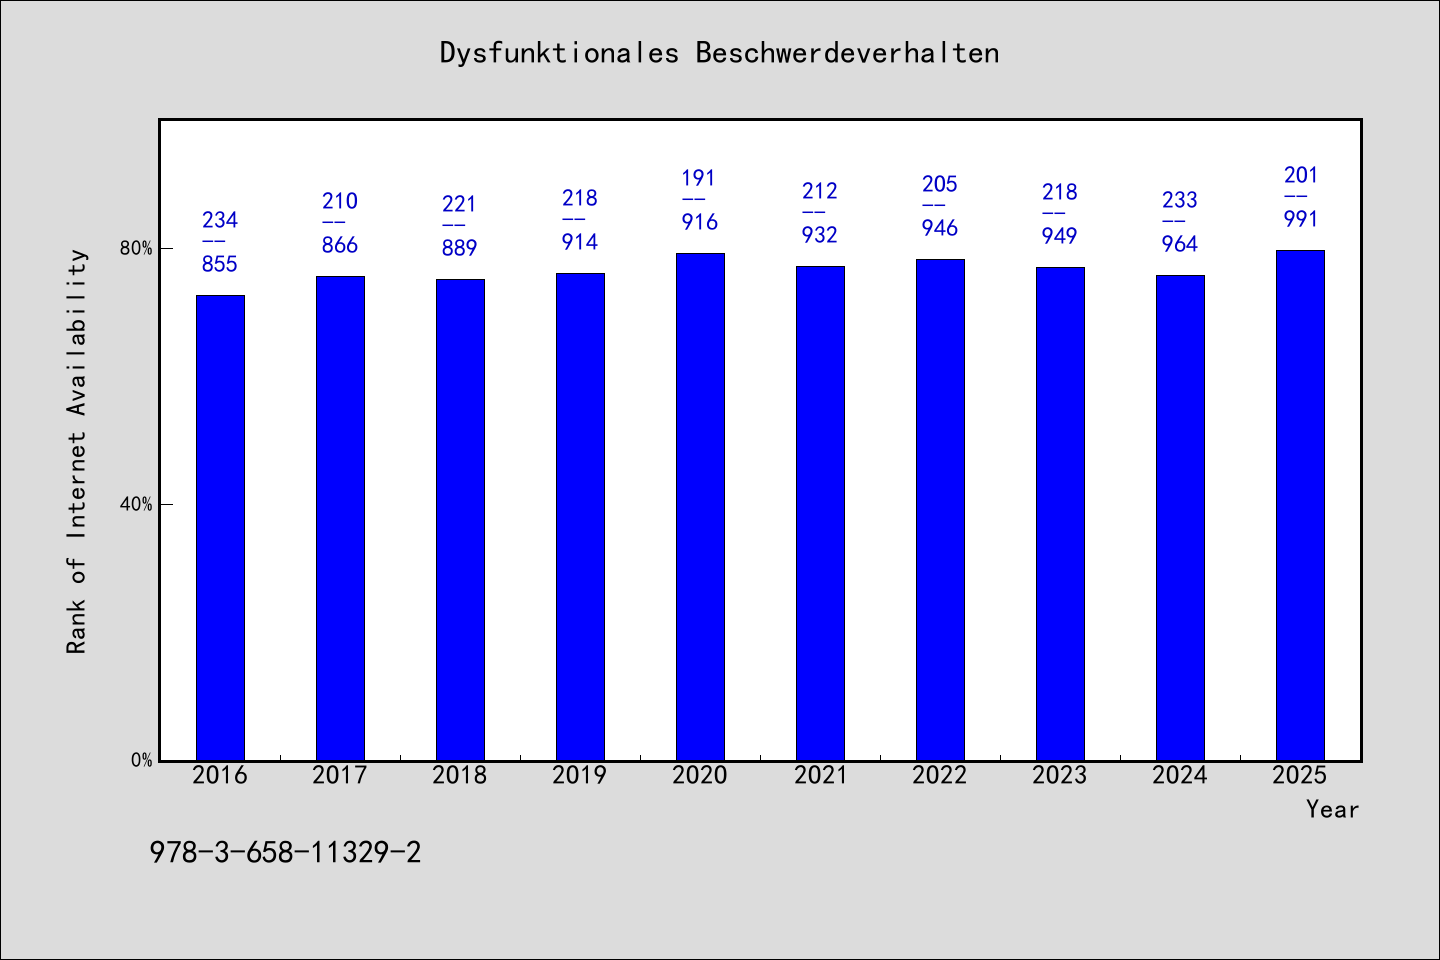
Task: Select the 2024 x-axis label
Action: (1180, 775)
